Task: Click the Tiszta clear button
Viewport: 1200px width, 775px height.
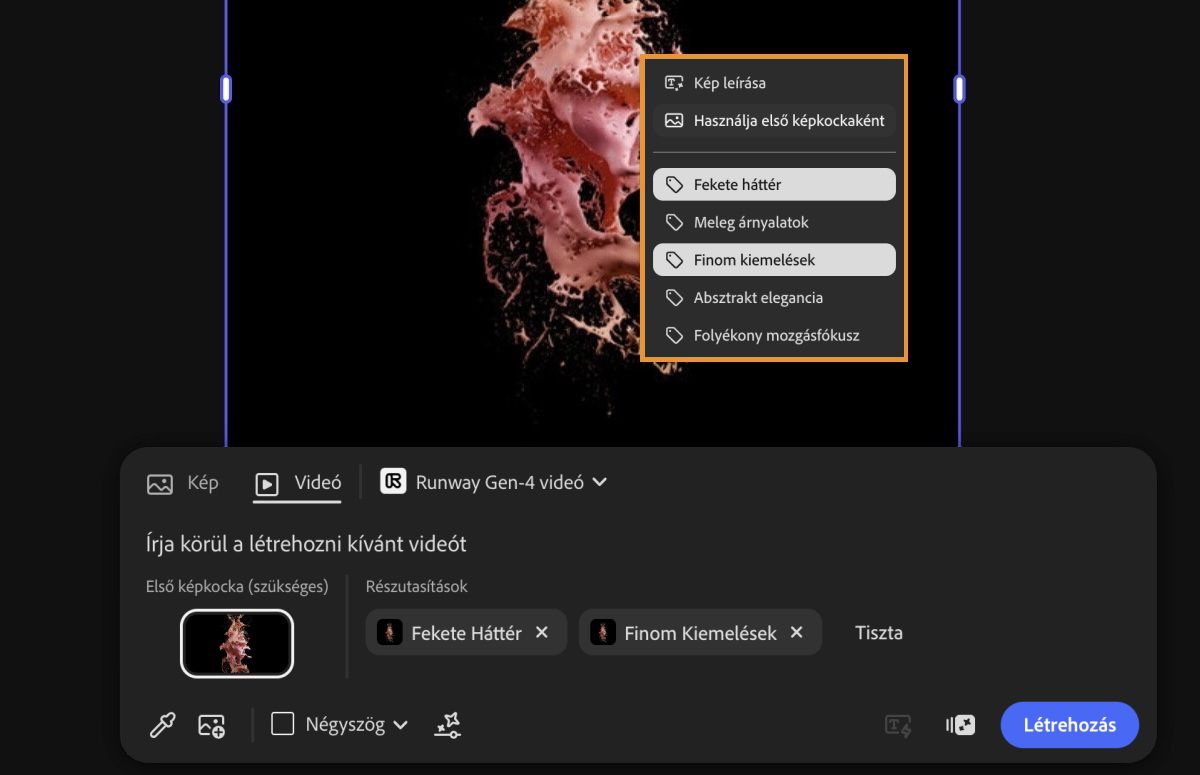Action: tap(879, 633)
